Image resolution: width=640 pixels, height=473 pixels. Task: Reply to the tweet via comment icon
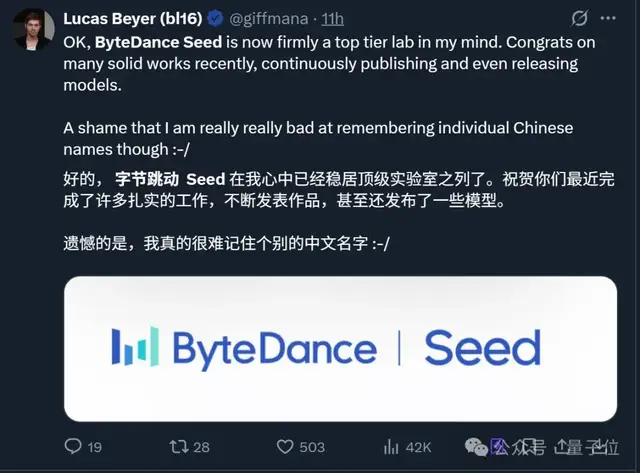72,446
